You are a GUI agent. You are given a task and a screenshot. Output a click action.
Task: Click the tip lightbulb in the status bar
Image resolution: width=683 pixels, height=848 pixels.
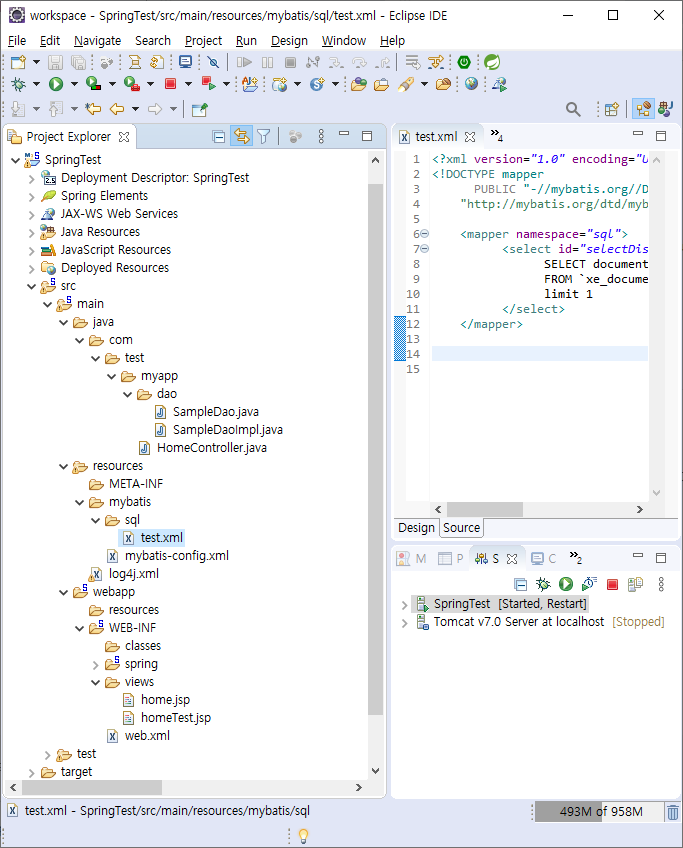coord(303,836)
